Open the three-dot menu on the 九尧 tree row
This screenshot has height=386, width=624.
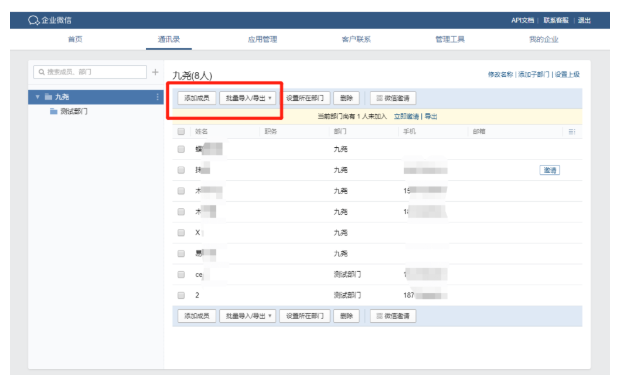158,97
